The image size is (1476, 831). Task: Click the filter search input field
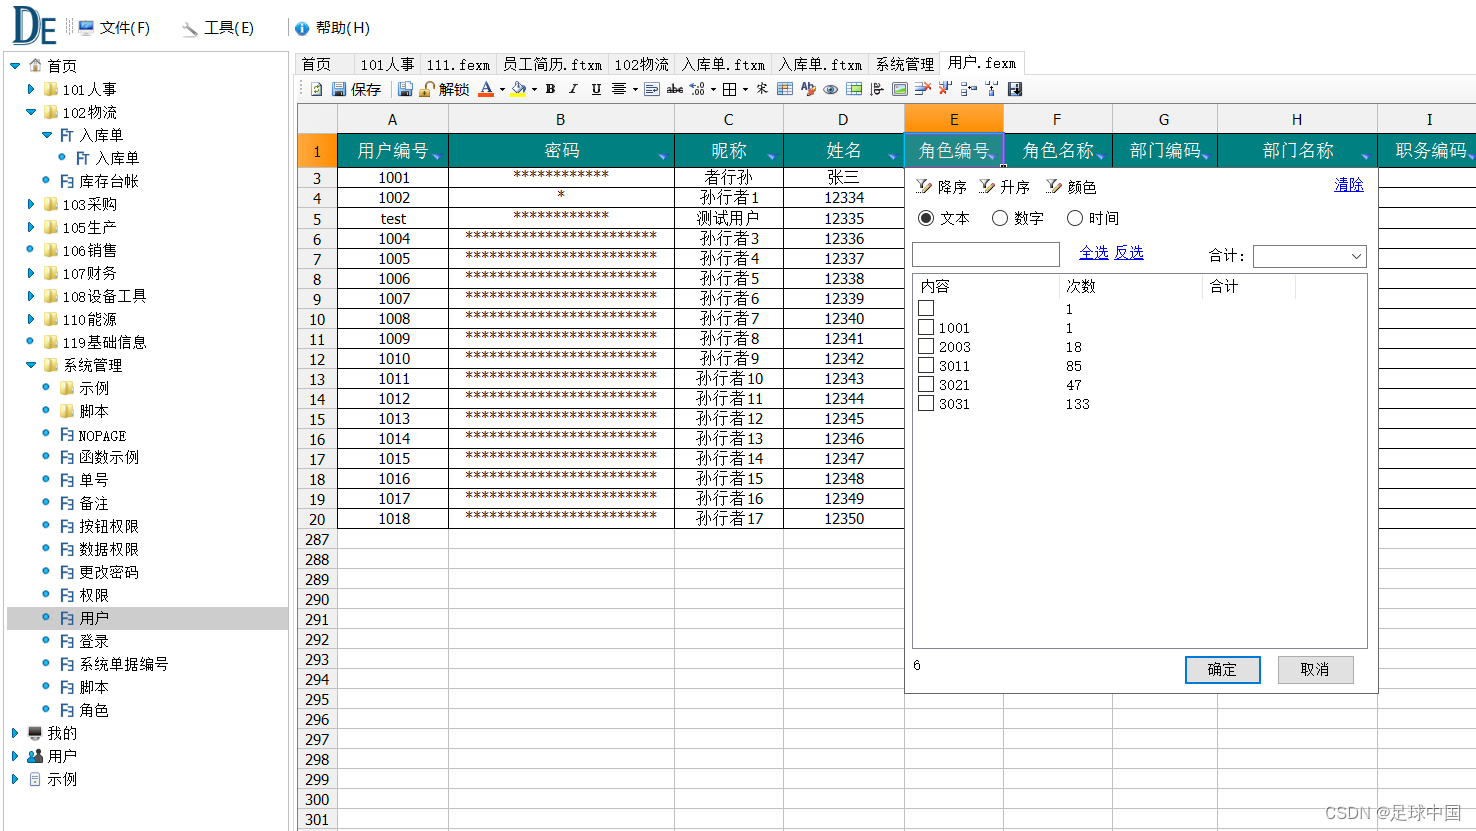click(986, 254)
